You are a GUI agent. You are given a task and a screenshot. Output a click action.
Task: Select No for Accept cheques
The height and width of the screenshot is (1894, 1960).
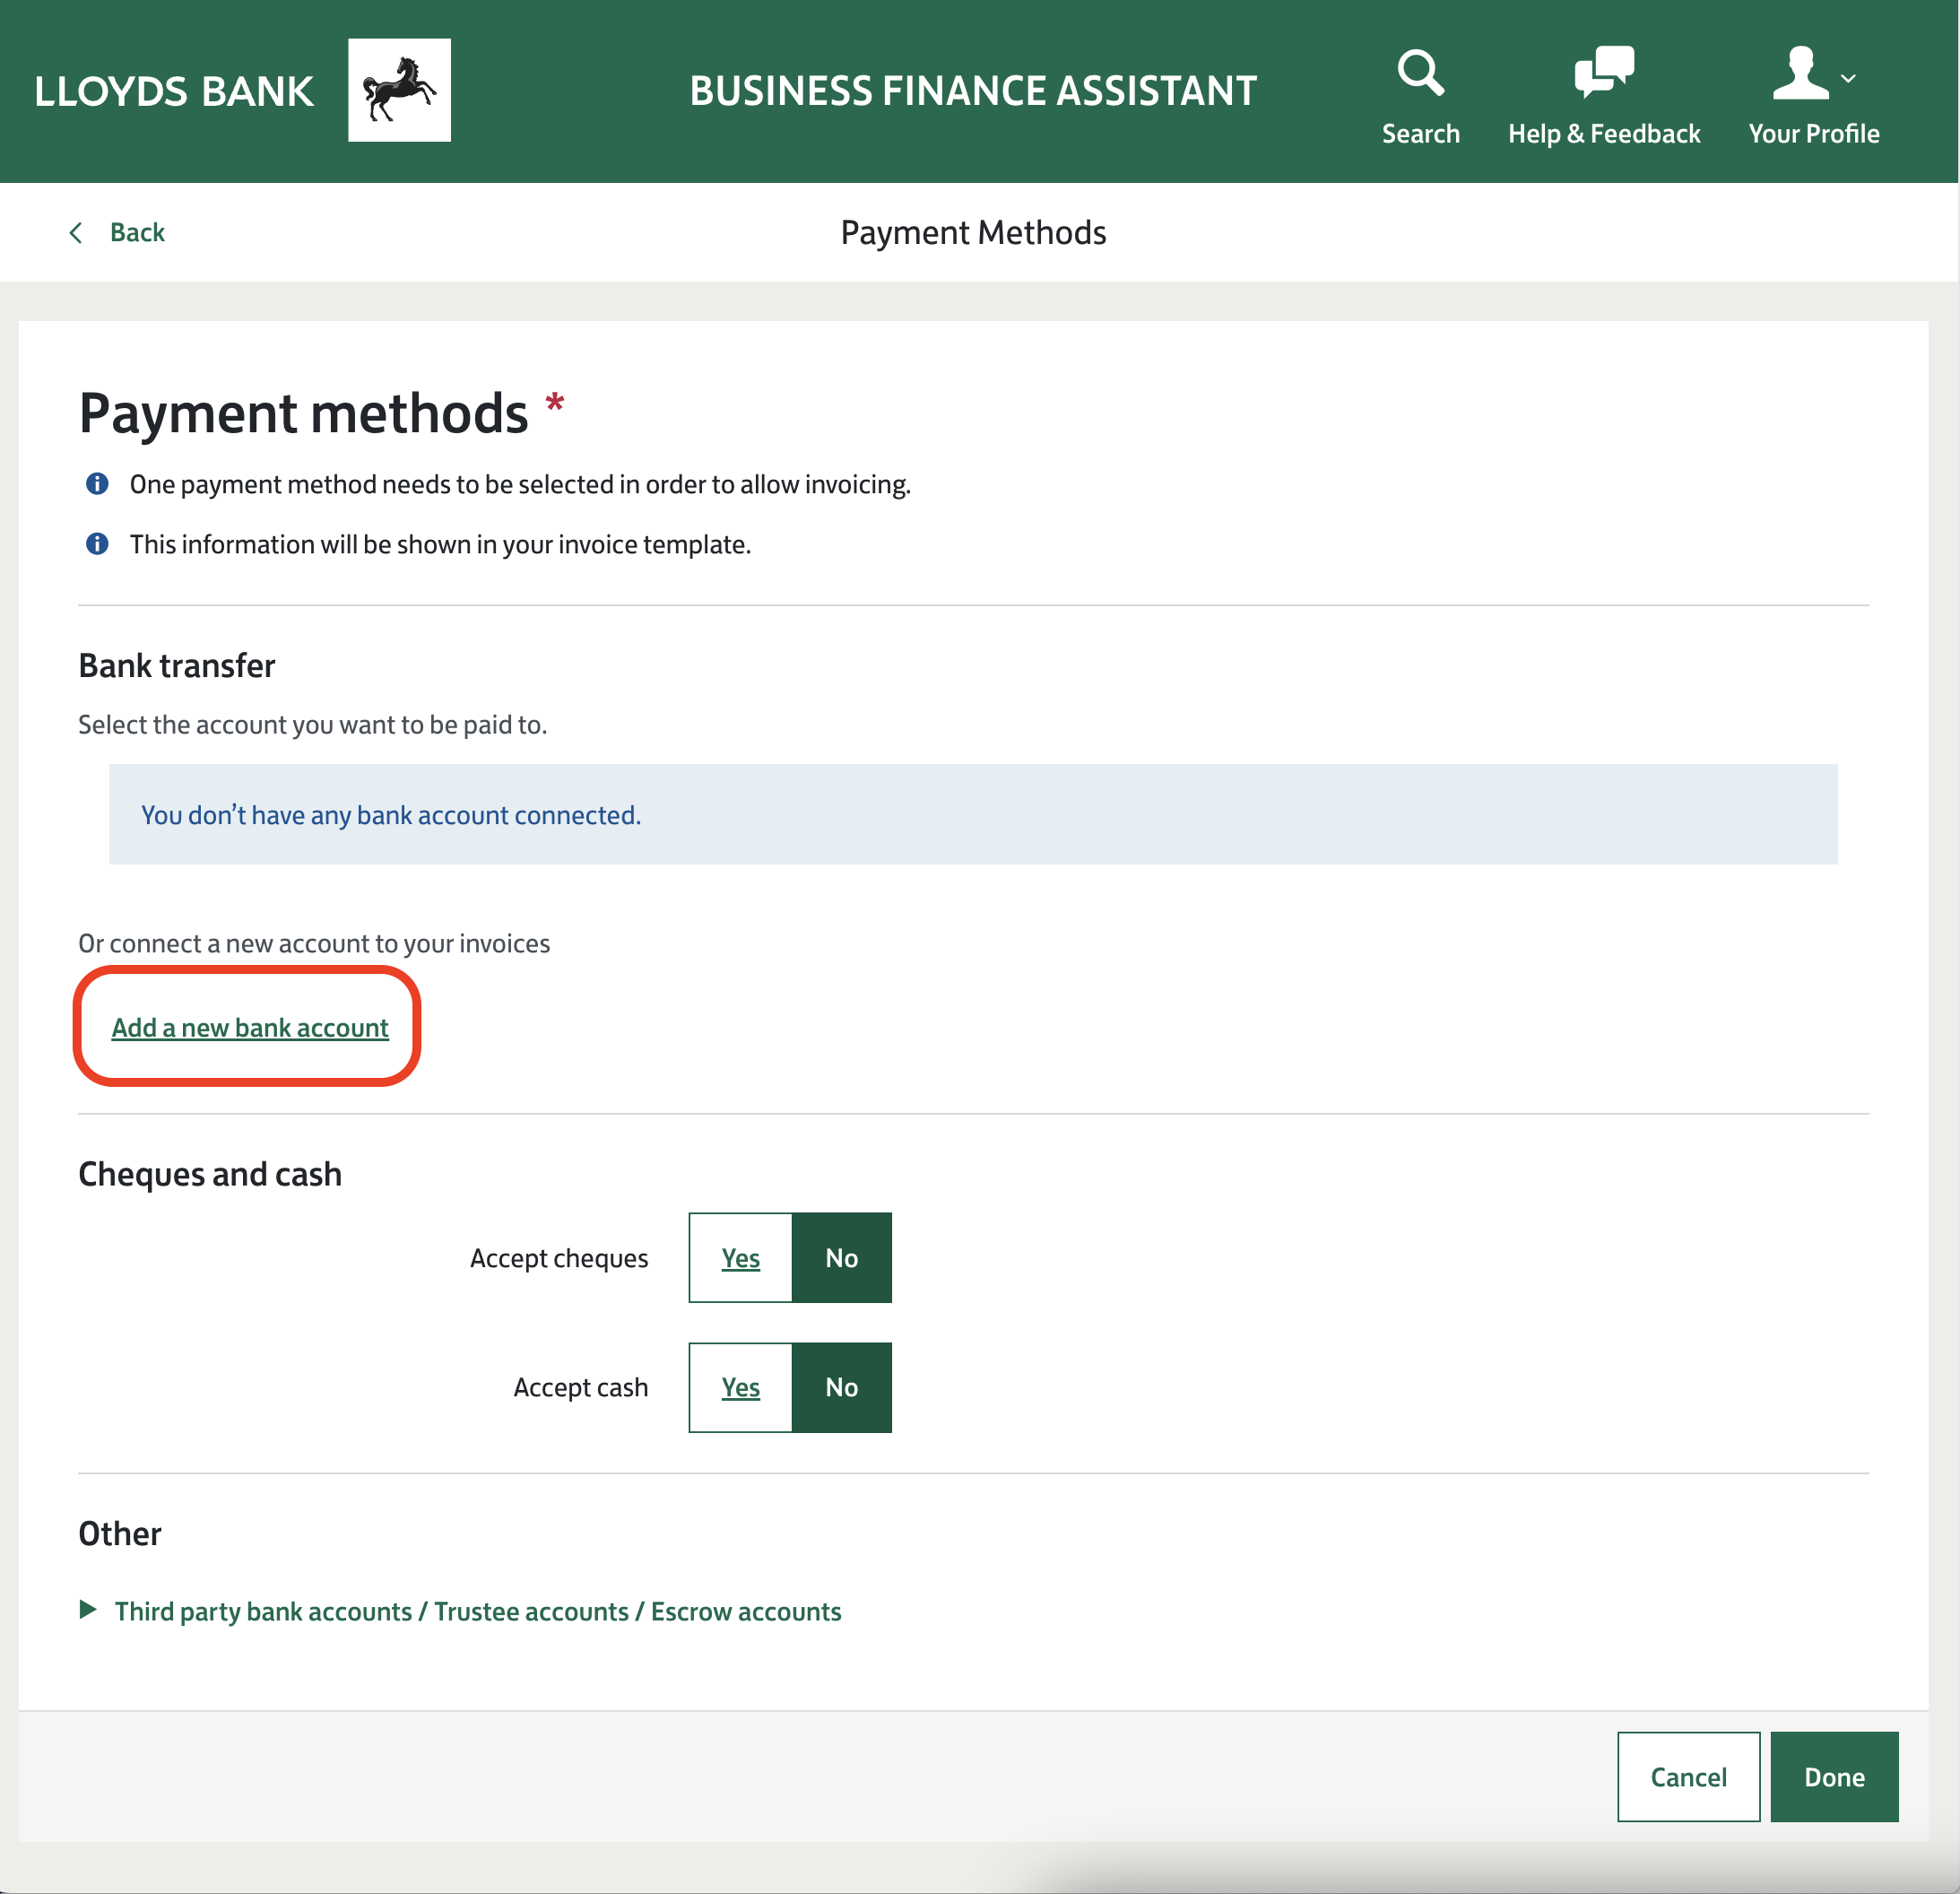tap(841, 1258)
